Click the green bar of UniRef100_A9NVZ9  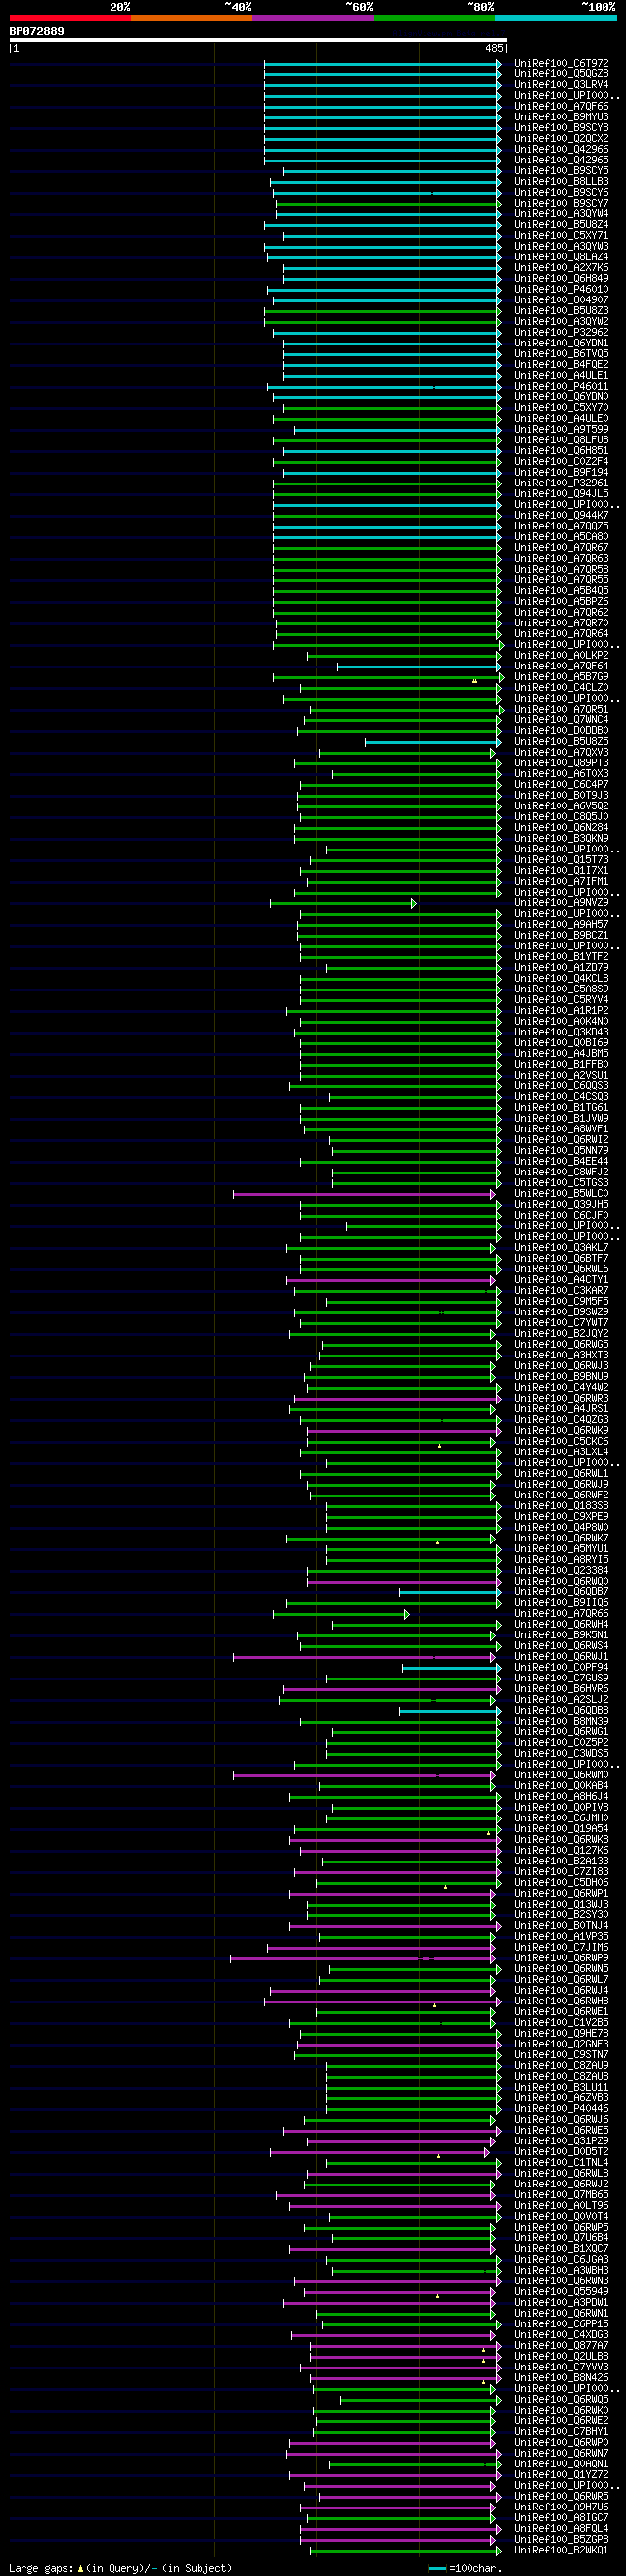tap(343, 903)
